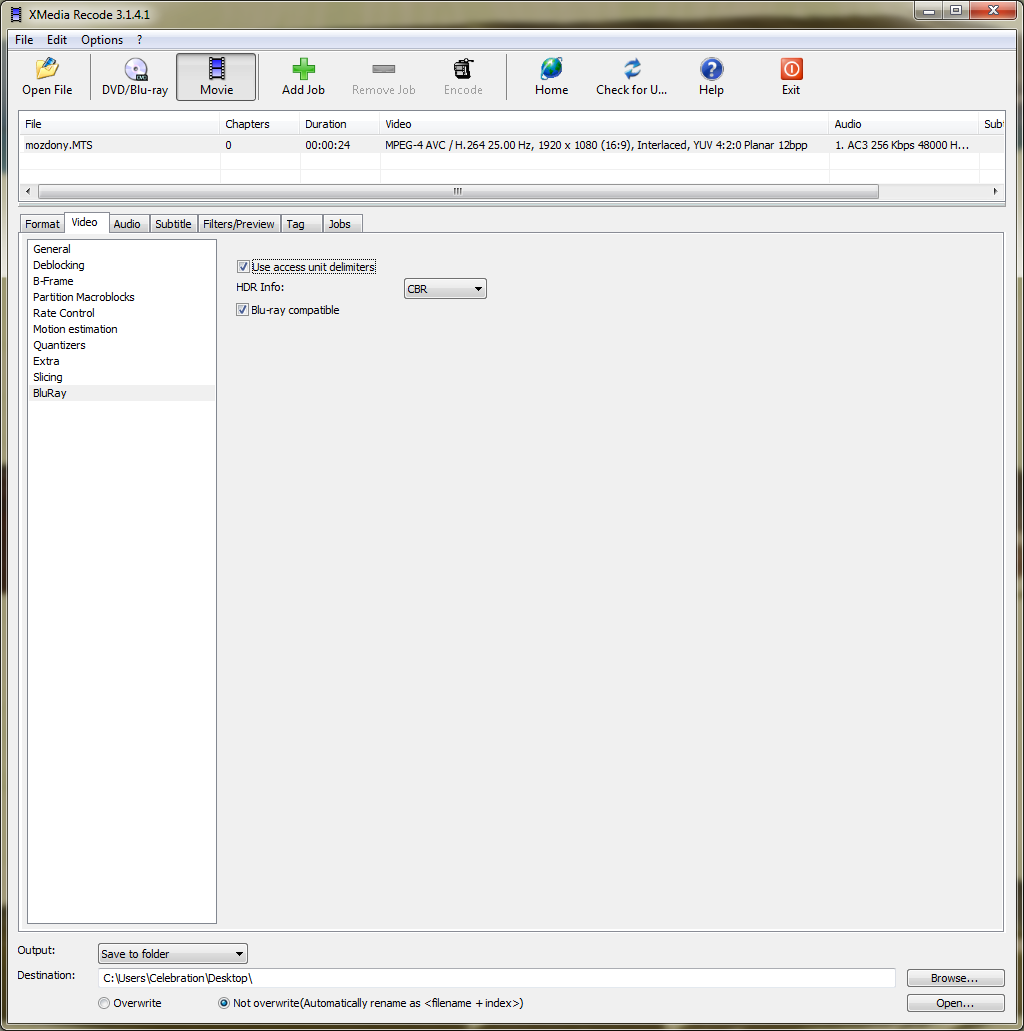The width and height of the screenshot is (1024, 1031).
Task: Select Rate Control settings item
Action: (x=122, y=313)
